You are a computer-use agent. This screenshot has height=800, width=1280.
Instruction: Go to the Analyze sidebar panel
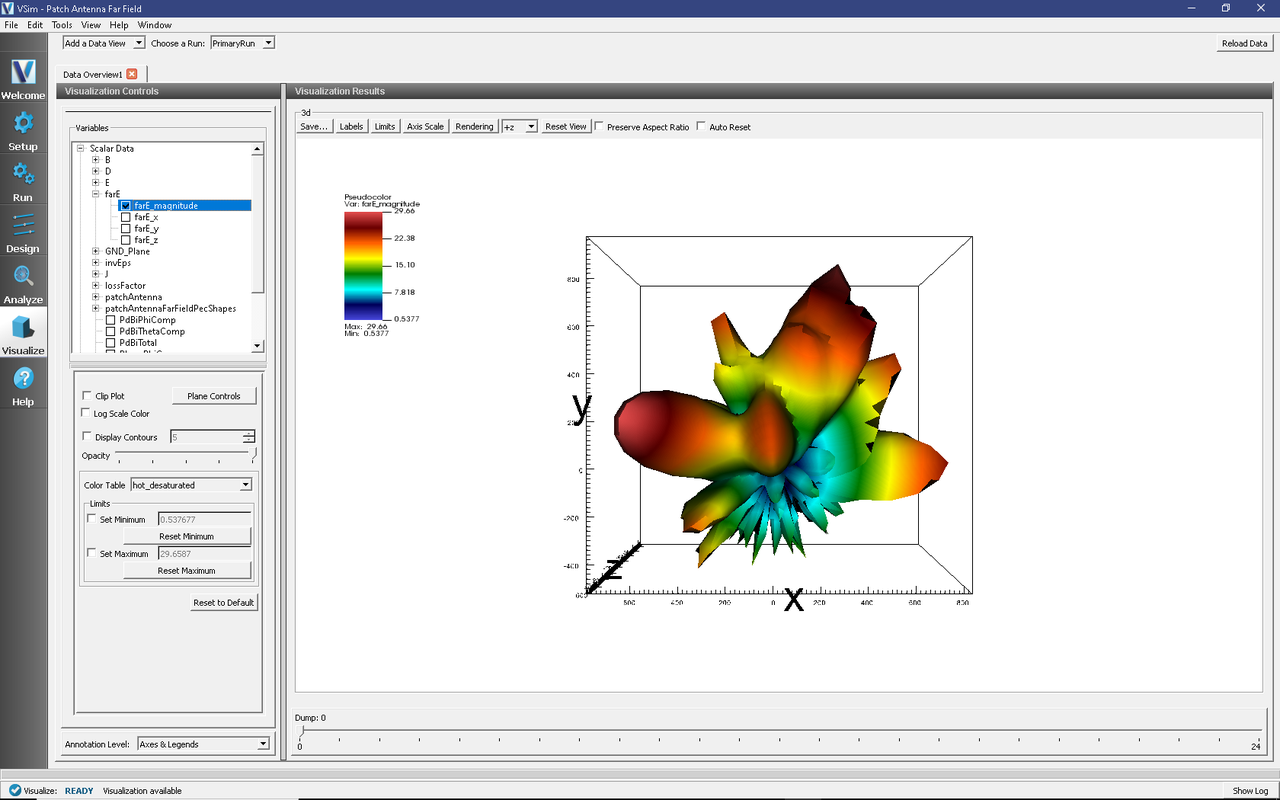point(23,284)
